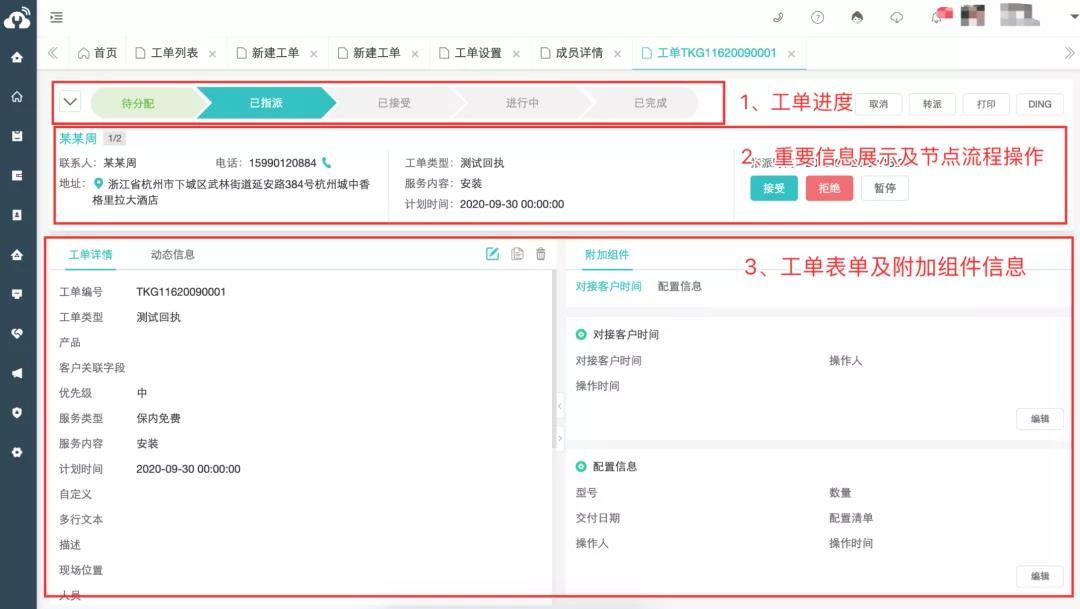Click the green phone icon beside 15990120884
Image resolution: width=1080 pixels, height=609 pixels.
[x=327, y=162]
